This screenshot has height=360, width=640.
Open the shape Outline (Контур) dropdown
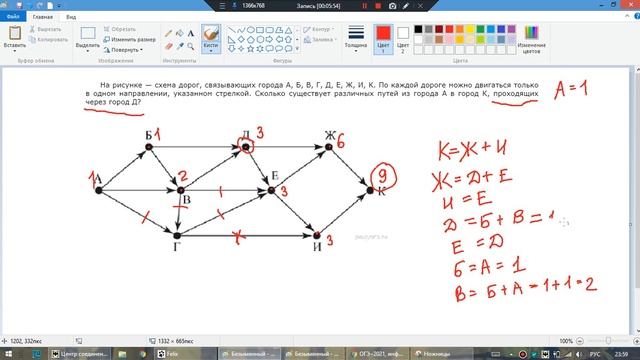click(x=319, y=29)
